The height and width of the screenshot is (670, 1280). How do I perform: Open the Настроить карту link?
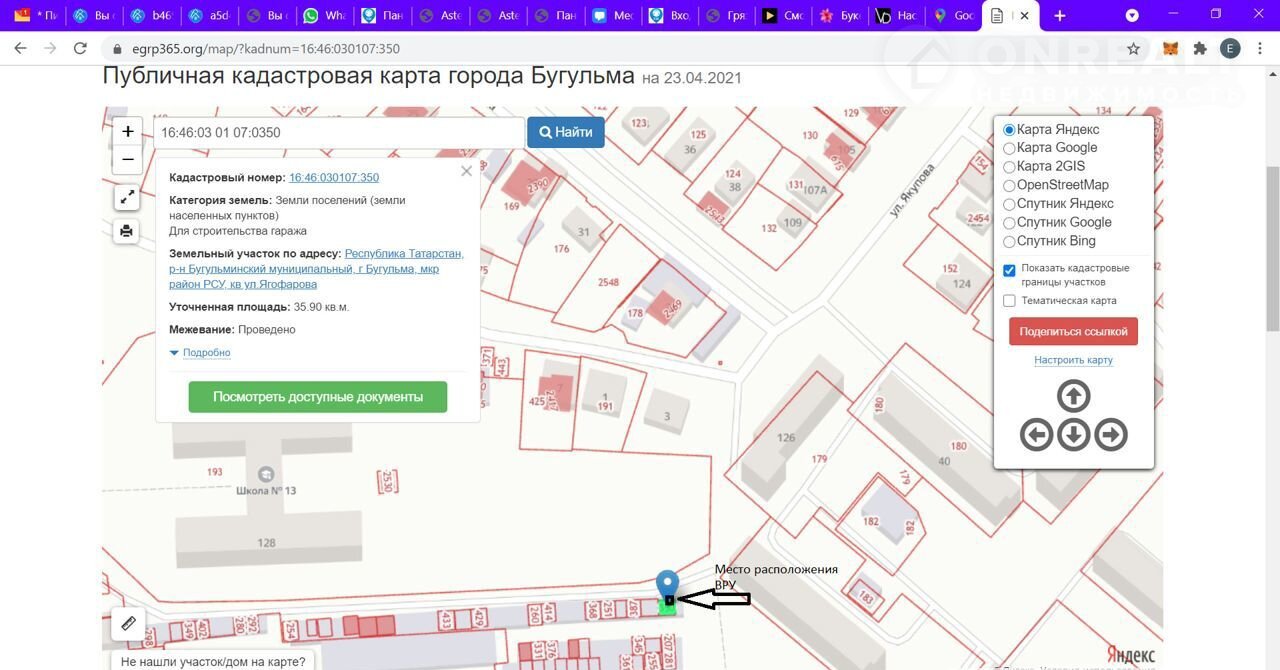(x=1073, y=360)
